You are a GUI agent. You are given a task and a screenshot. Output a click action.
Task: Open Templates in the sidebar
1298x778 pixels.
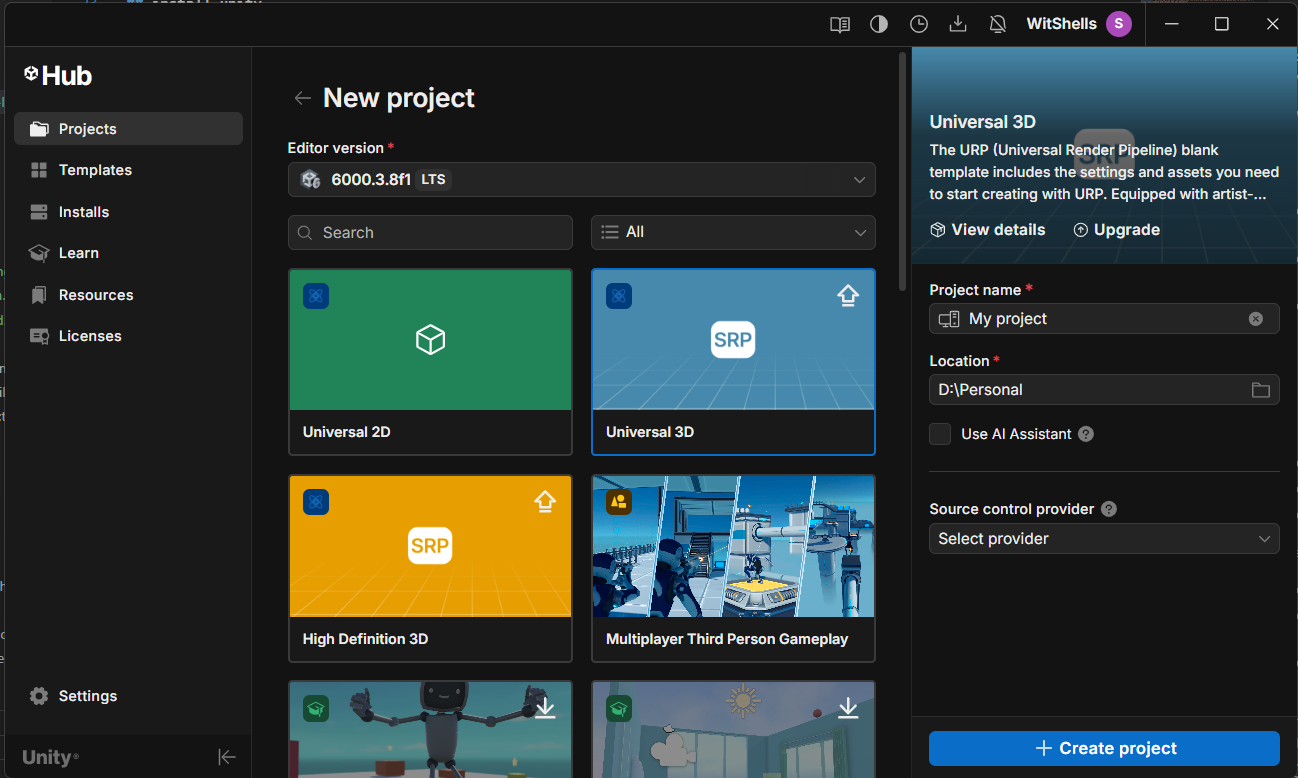pyautogui.click(x=128, y=170)
